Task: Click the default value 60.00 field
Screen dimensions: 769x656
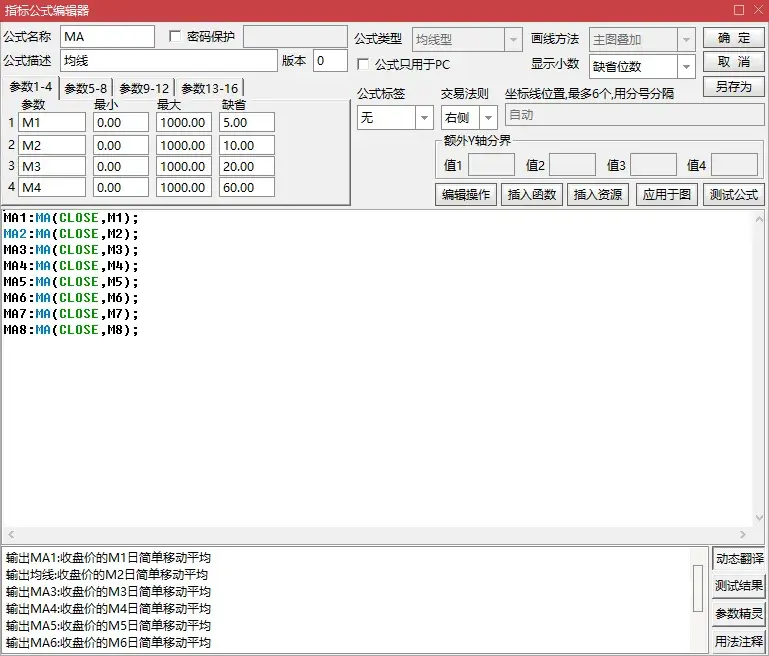Action: click(x=247, y=187)
